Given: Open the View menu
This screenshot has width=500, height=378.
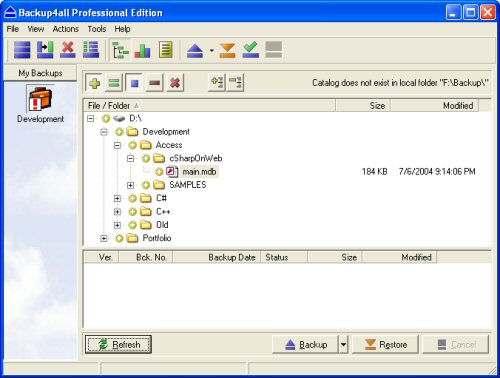Looking at the screenshot, I should point(36,29).
